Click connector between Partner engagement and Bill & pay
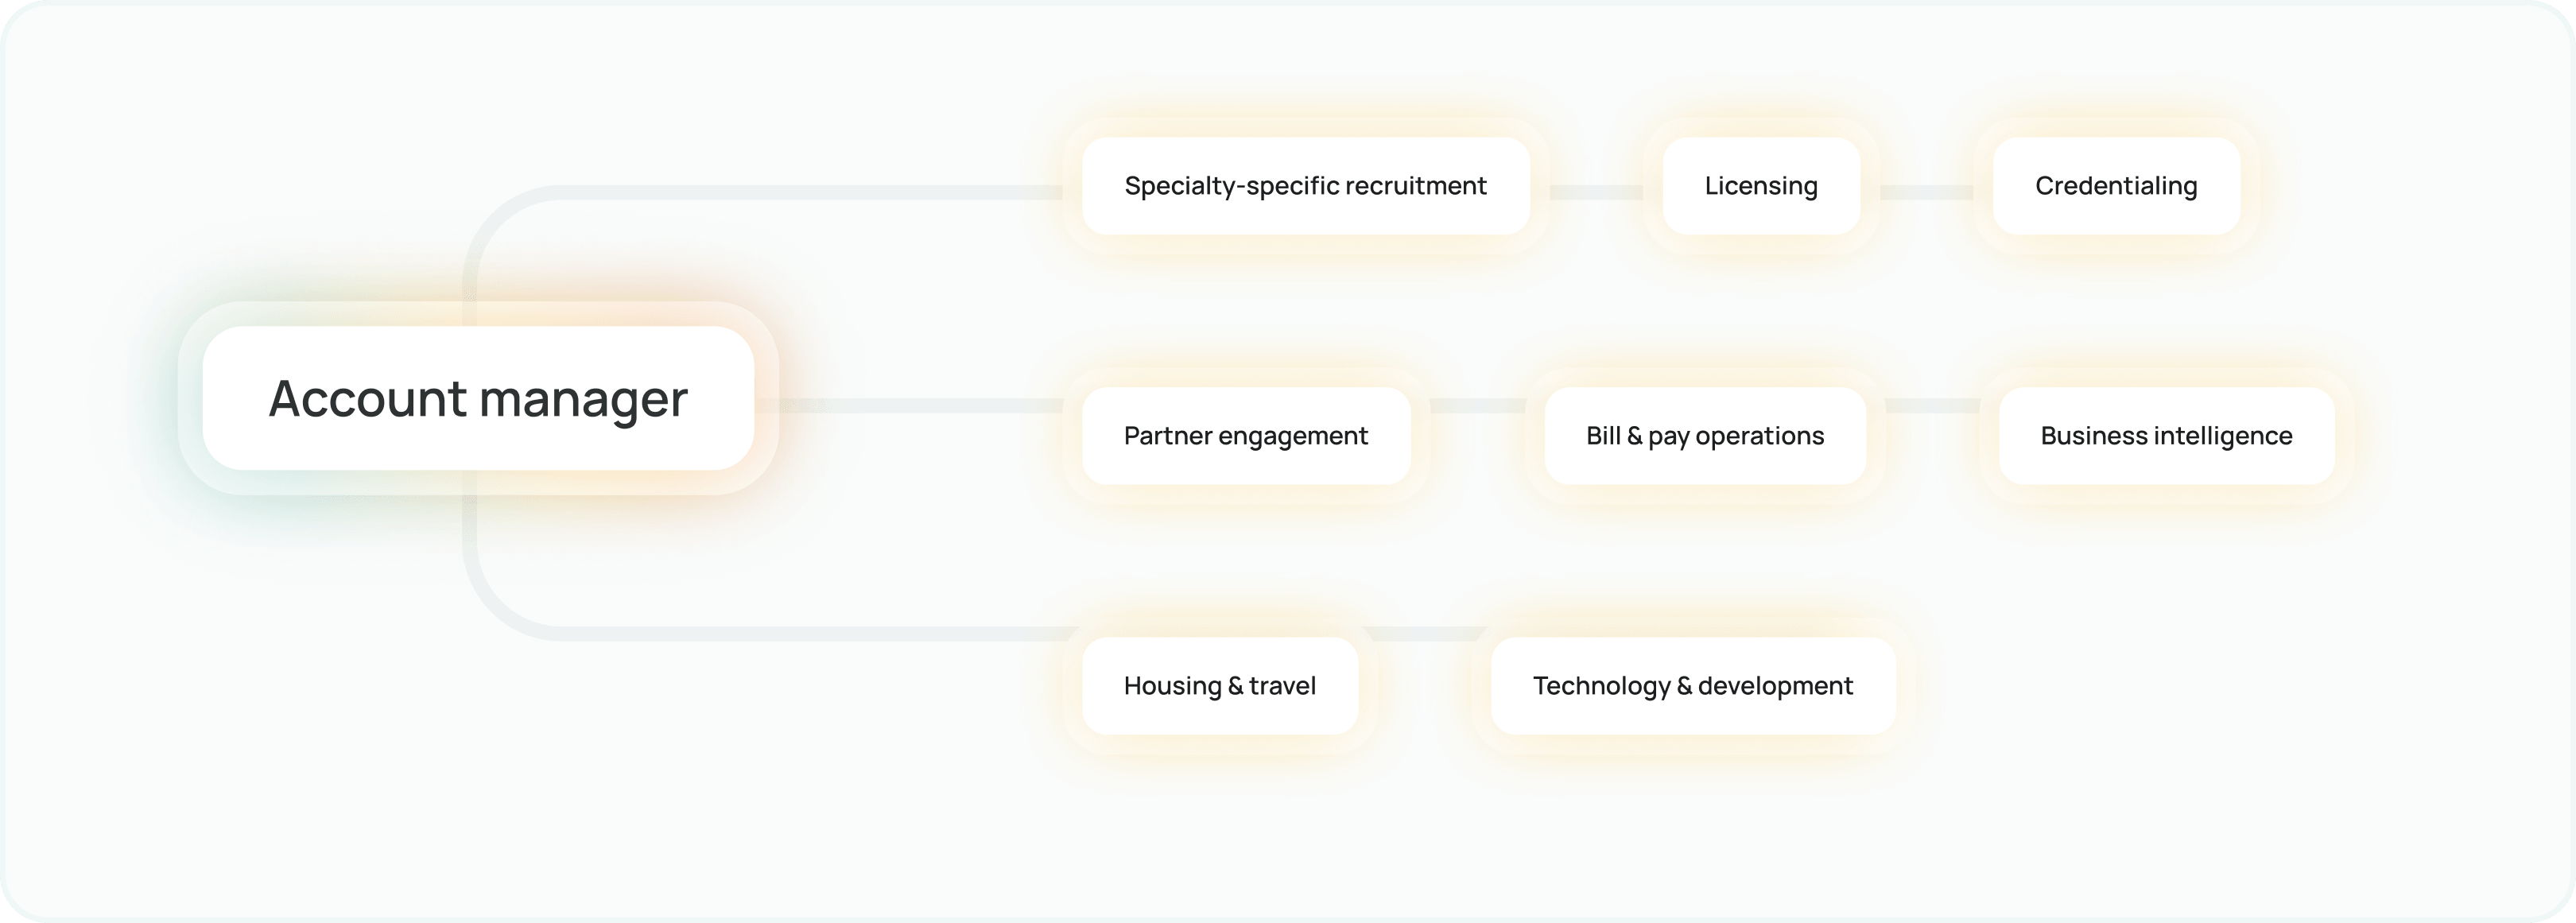This screenshot has height=923, width=2576. [x=1478, y=405]
